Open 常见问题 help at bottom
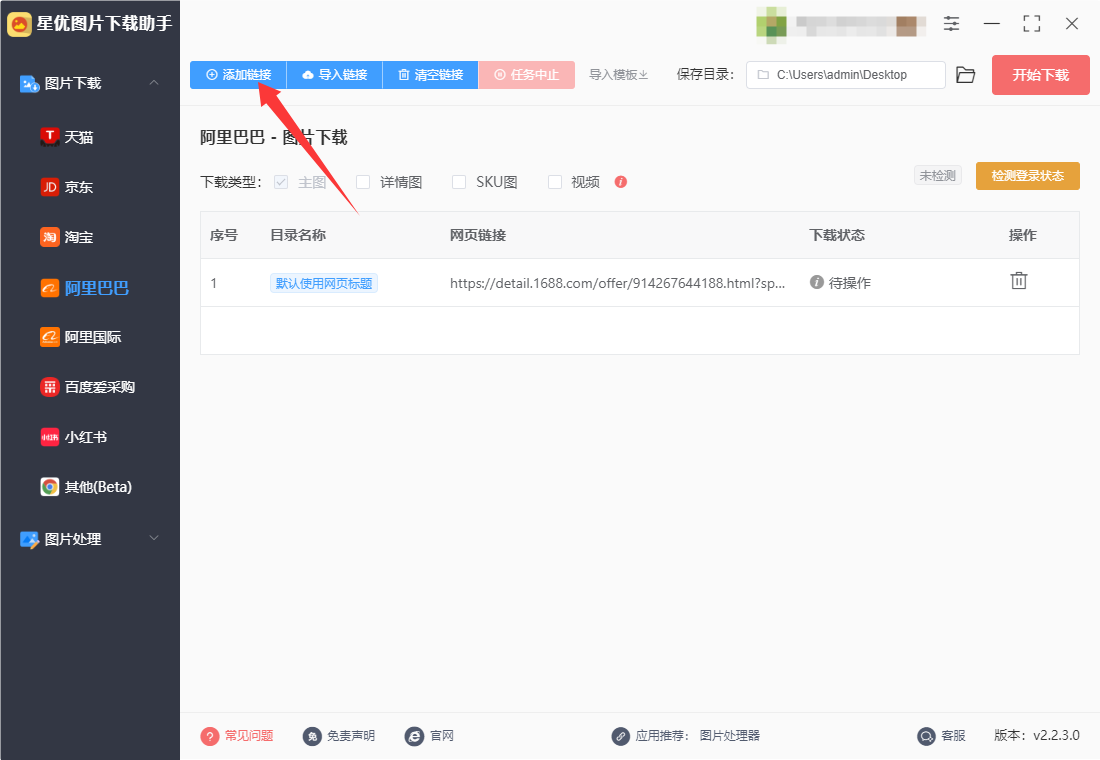 click(x=236, y=735)
